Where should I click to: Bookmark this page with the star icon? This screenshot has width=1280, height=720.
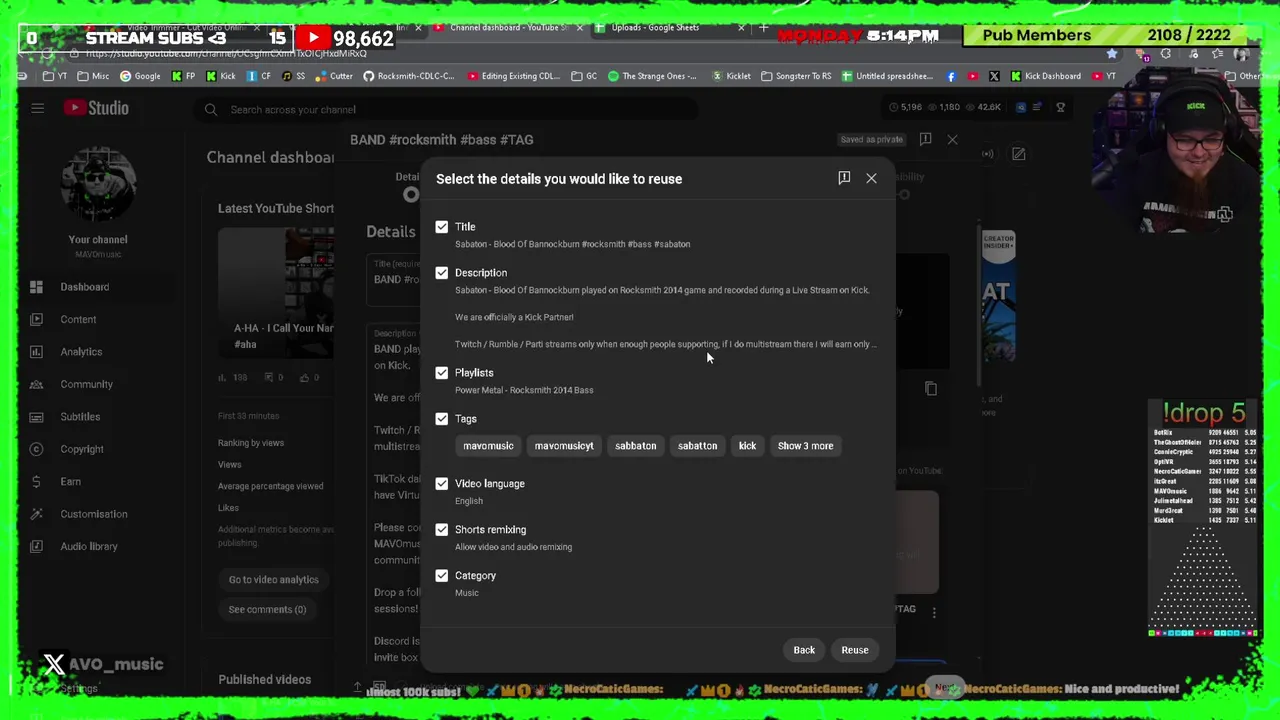(1112, 53)
